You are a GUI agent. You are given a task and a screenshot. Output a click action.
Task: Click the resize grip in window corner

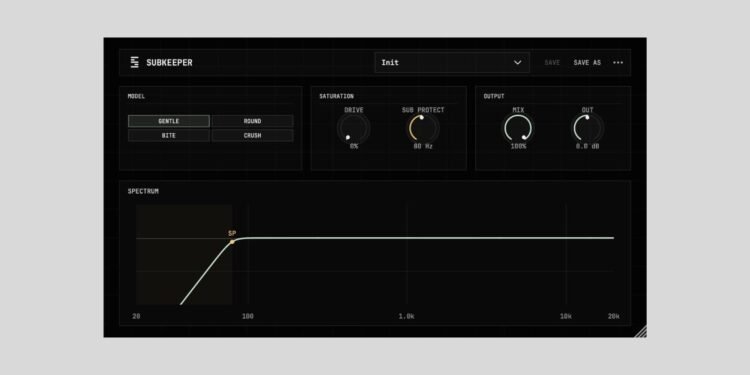coord(641,332)
